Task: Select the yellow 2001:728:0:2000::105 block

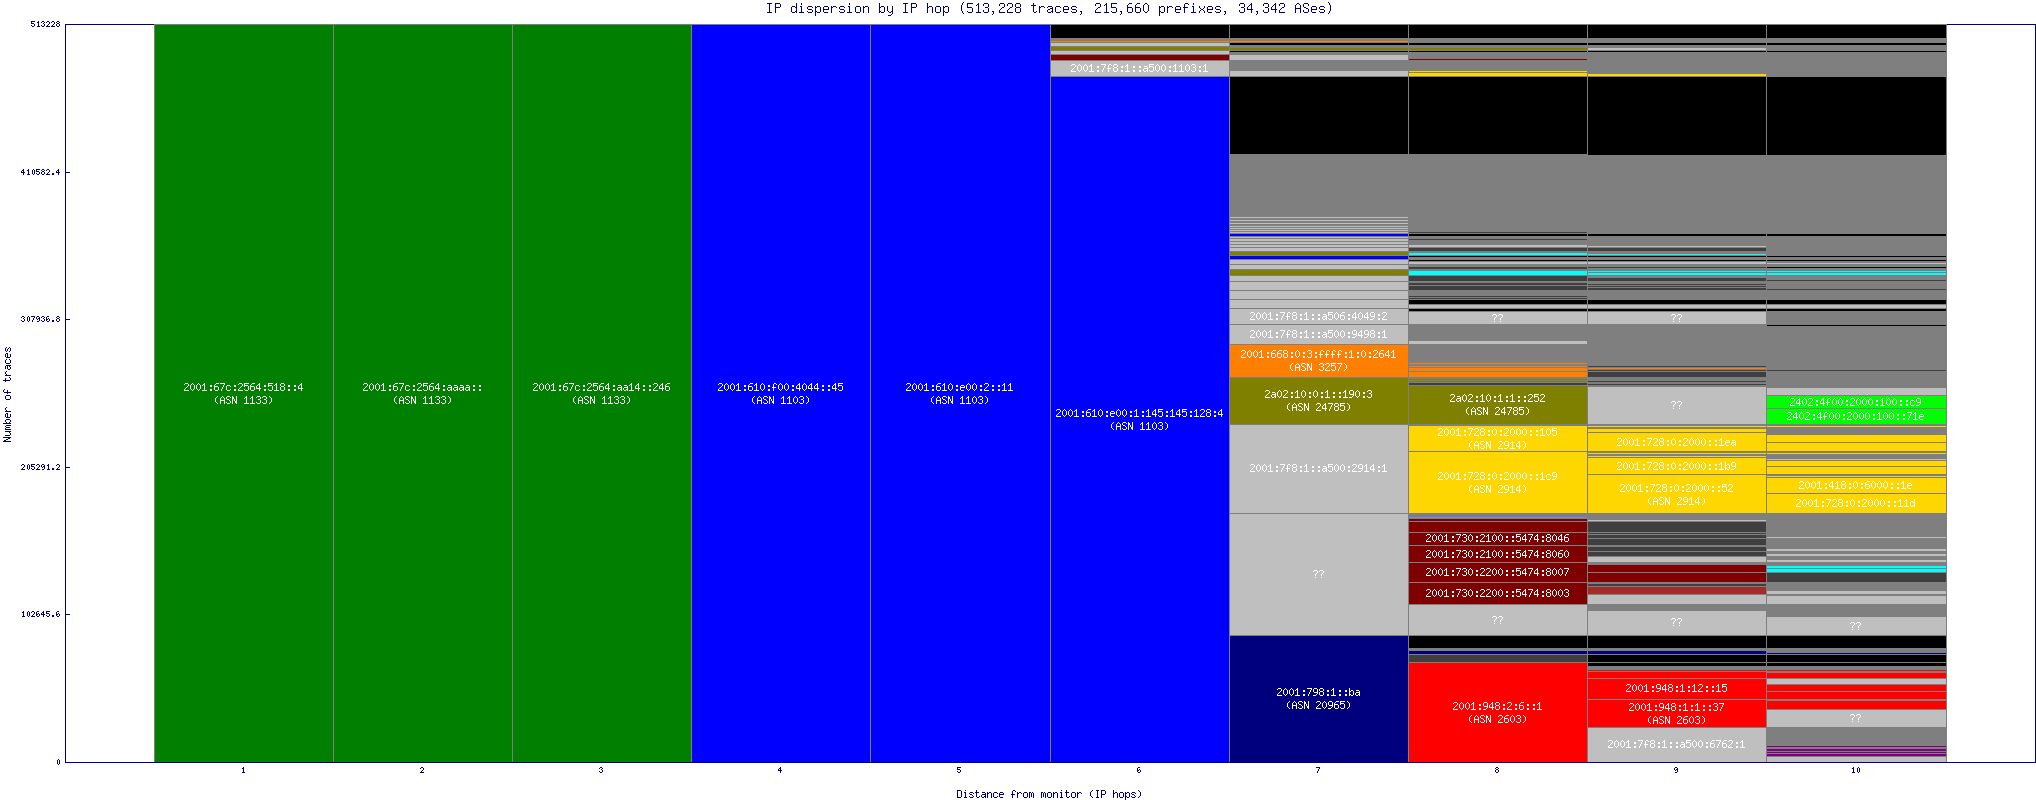Action: [1497, 438]
